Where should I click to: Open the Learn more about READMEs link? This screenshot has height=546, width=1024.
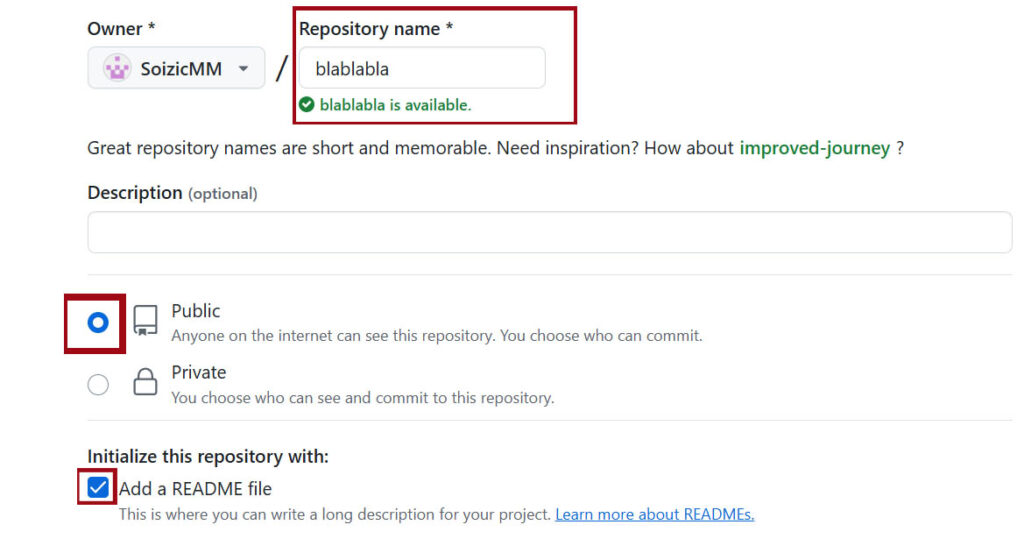point(654,515)
